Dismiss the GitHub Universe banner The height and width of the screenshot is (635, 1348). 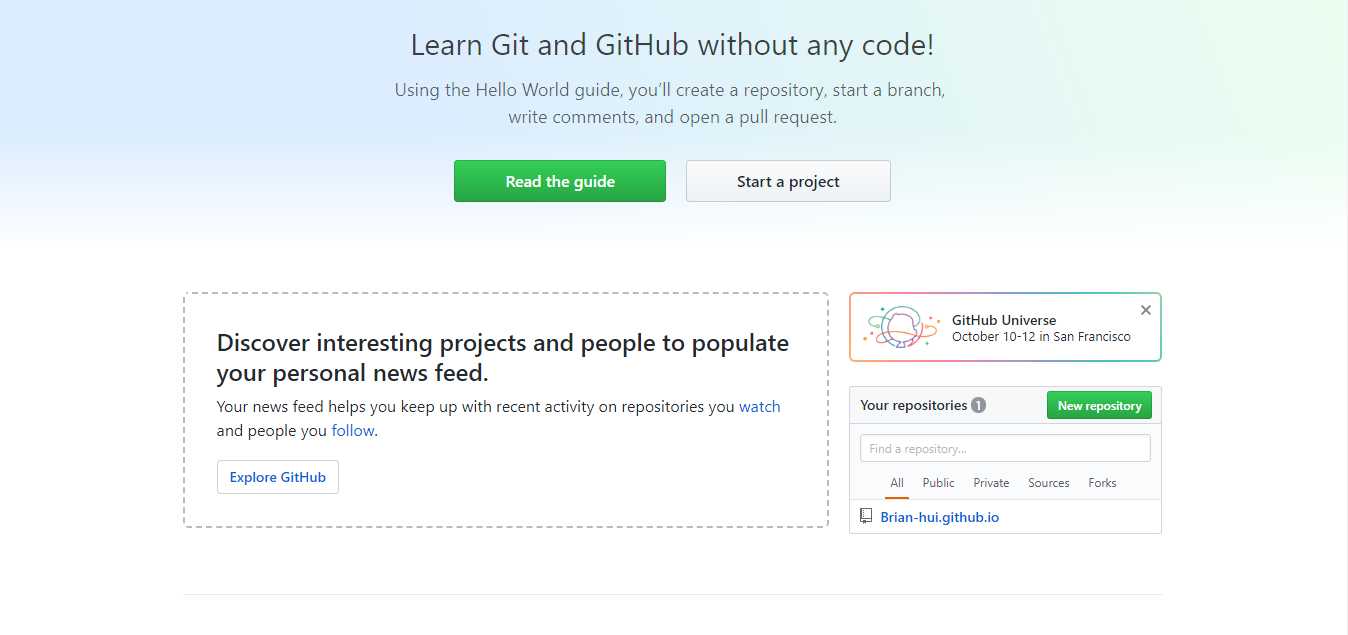click(x=1146, y=310)
